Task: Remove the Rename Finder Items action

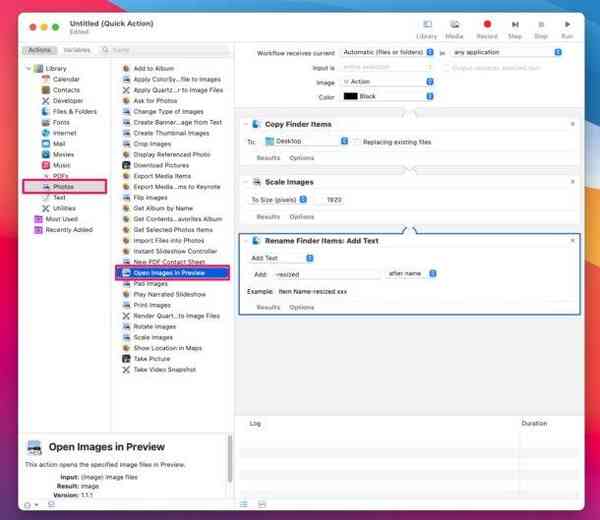Action: (x=572, y=241)
